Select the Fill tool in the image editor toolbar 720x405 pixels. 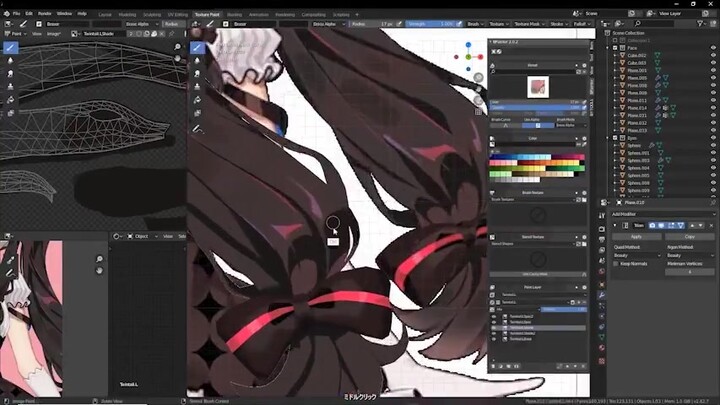pos(10,100)
